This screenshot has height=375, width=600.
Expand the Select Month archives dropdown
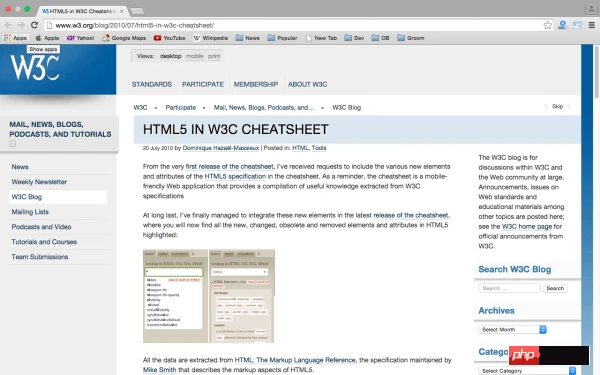tap(512, 329)
